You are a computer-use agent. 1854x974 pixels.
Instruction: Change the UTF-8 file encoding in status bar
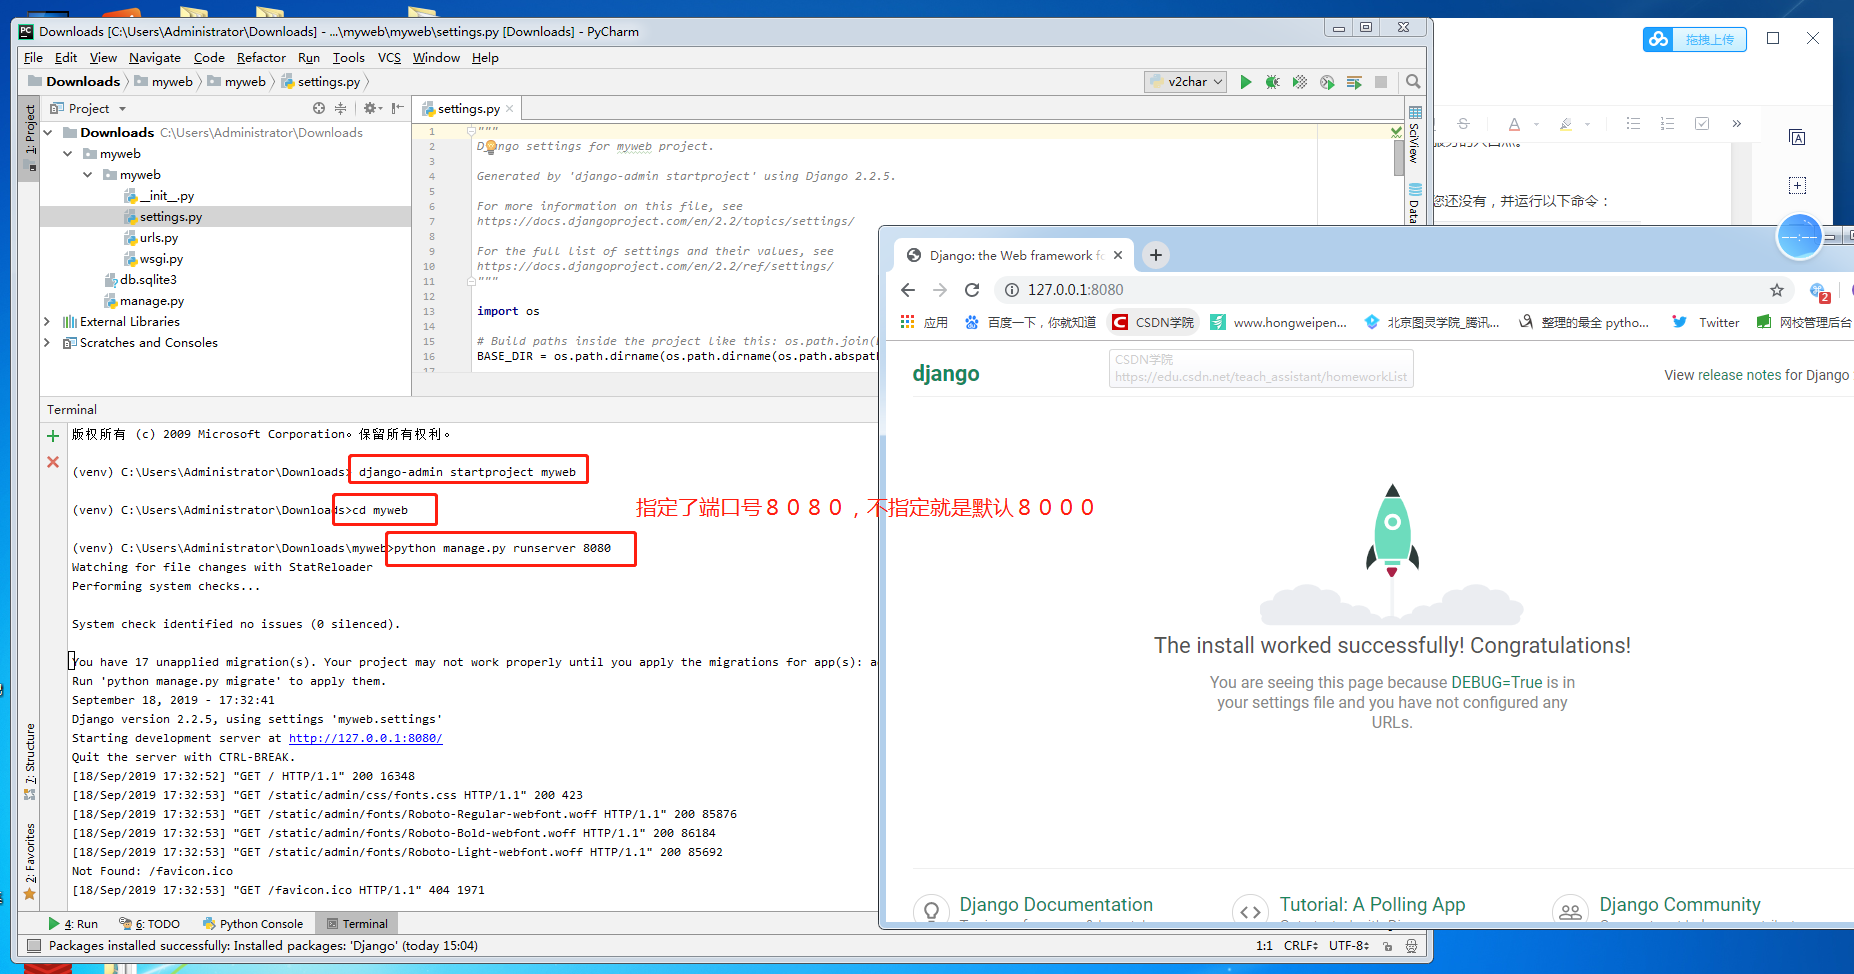1349,946
